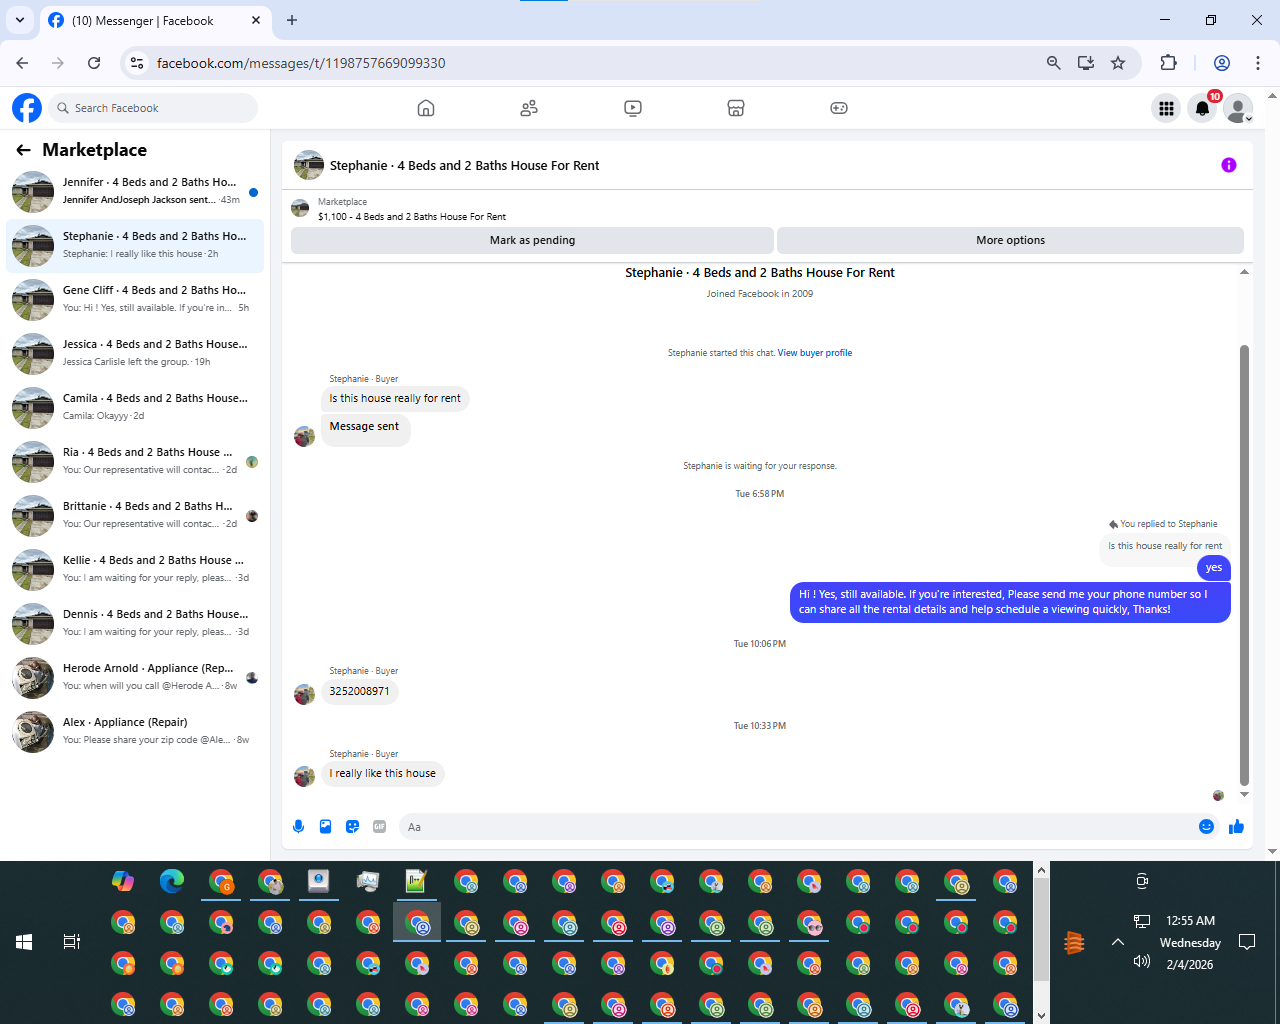Image resolution: width=1280 pixels, height=1024 pixels.
Task: Open Gaming icon in top navigation
Action: [839, 108]
